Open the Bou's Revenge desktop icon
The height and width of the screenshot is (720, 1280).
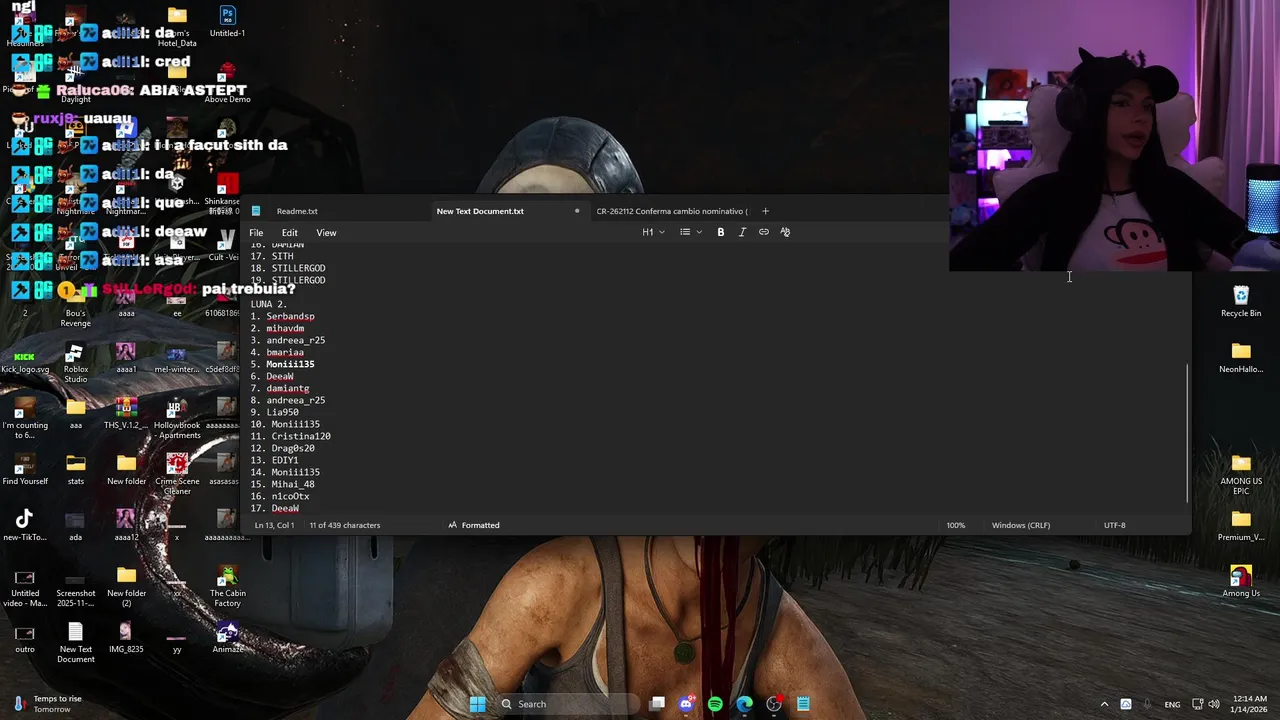coord(75,306)
